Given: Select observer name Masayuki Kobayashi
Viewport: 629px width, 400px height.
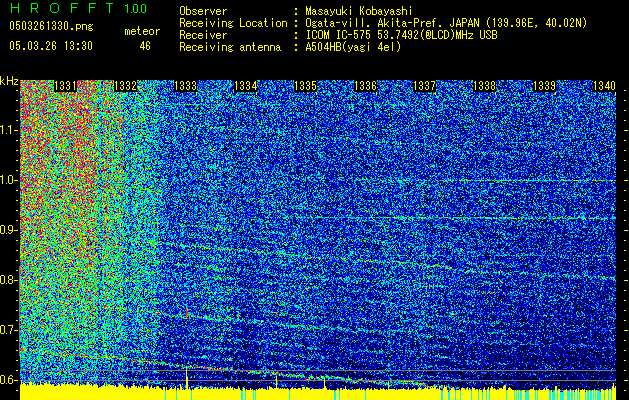Looking at the screenshot, I should pos(358,11).
